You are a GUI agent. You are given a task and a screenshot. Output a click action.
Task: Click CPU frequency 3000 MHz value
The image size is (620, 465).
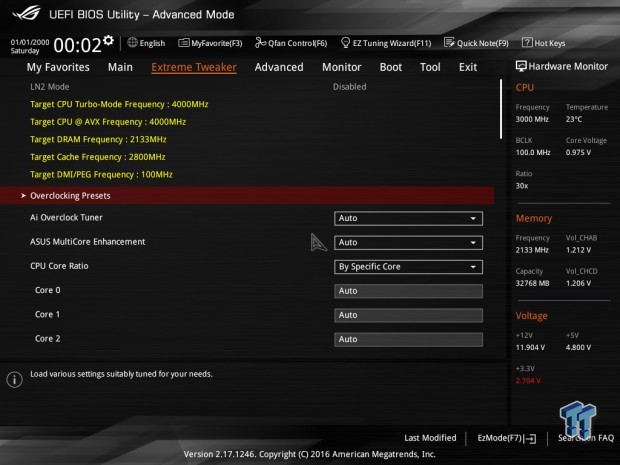tap(532, 119)
